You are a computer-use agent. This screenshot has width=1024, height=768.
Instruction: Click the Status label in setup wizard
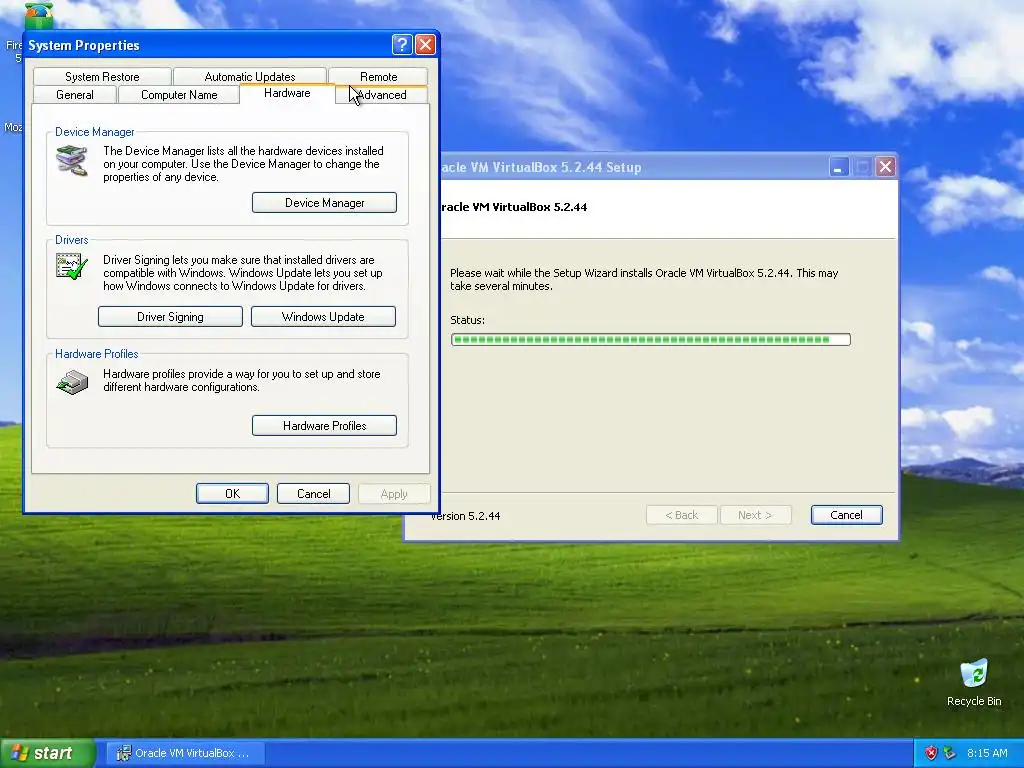tap(467, 320)
